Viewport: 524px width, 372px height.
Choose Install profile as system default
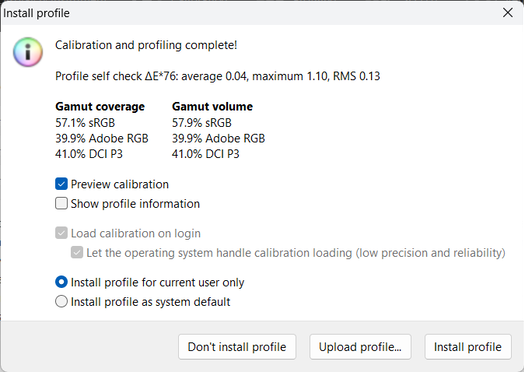(61, 301)
